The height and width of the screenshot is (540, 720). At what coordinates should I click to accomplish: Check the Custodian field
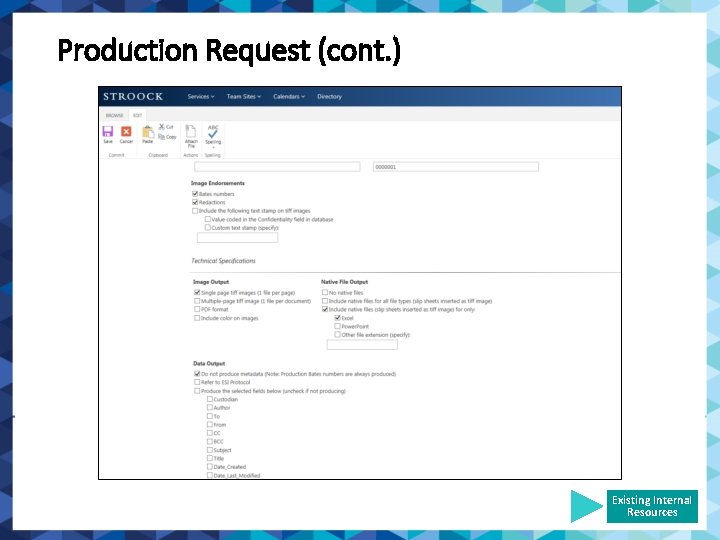[x=210, y=399]
